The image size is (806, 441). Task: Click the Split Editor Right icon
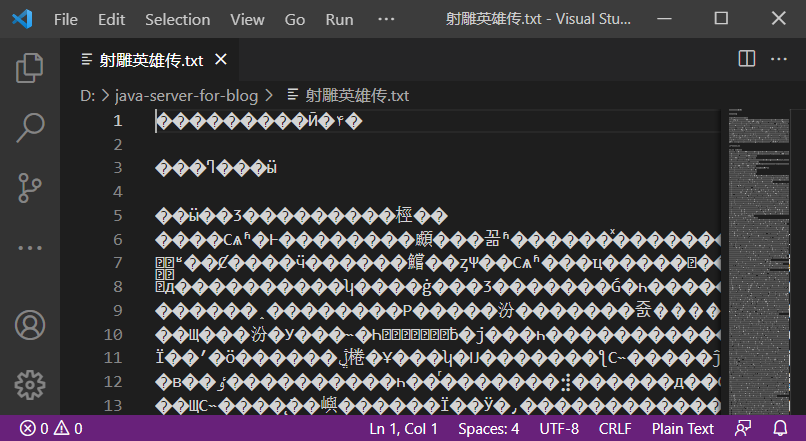point(746,59)
